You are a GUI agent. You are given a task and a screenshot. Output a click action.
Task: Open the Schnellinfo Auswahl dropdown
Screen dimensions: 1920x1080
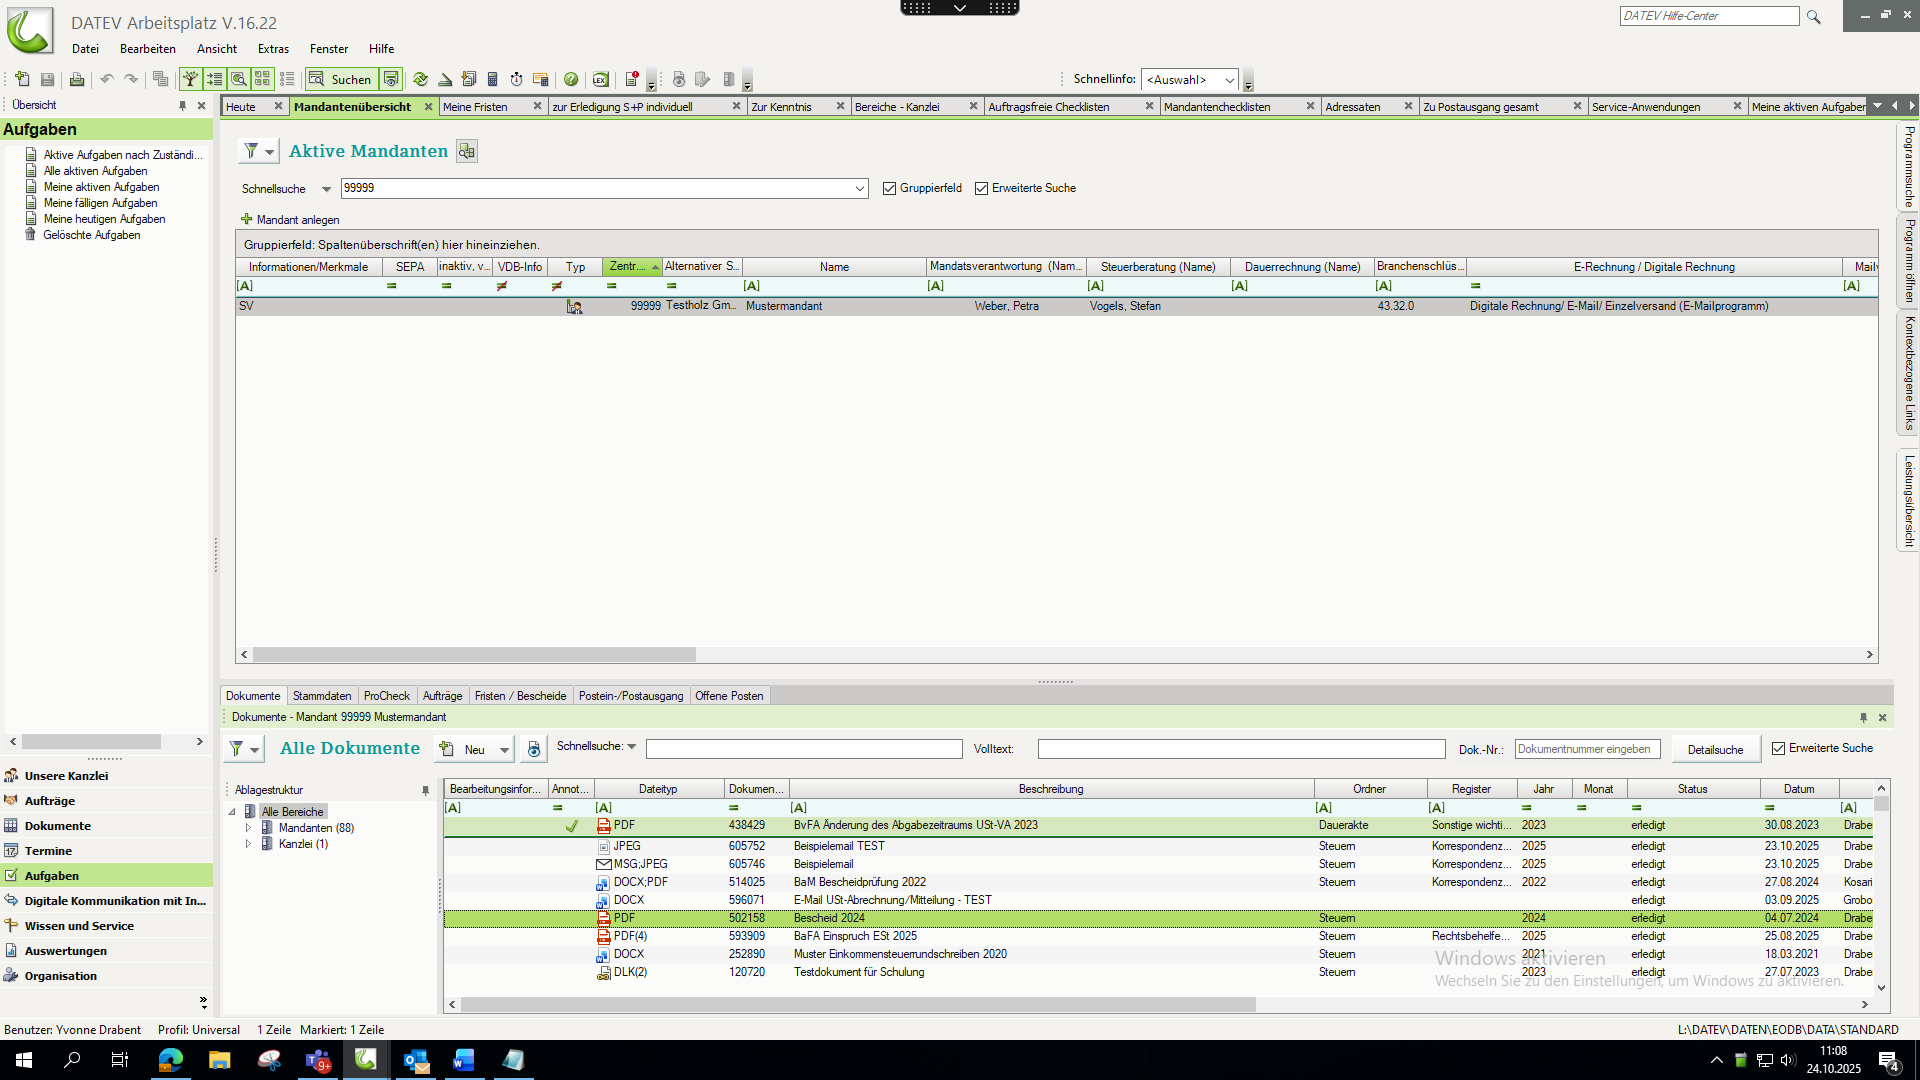[x=1229, y=80]
